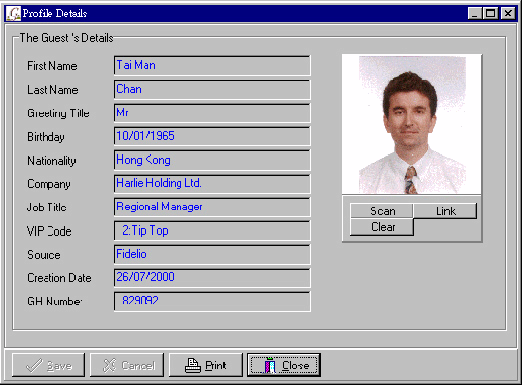Link an existing photo file

click(x=445, y=211)
